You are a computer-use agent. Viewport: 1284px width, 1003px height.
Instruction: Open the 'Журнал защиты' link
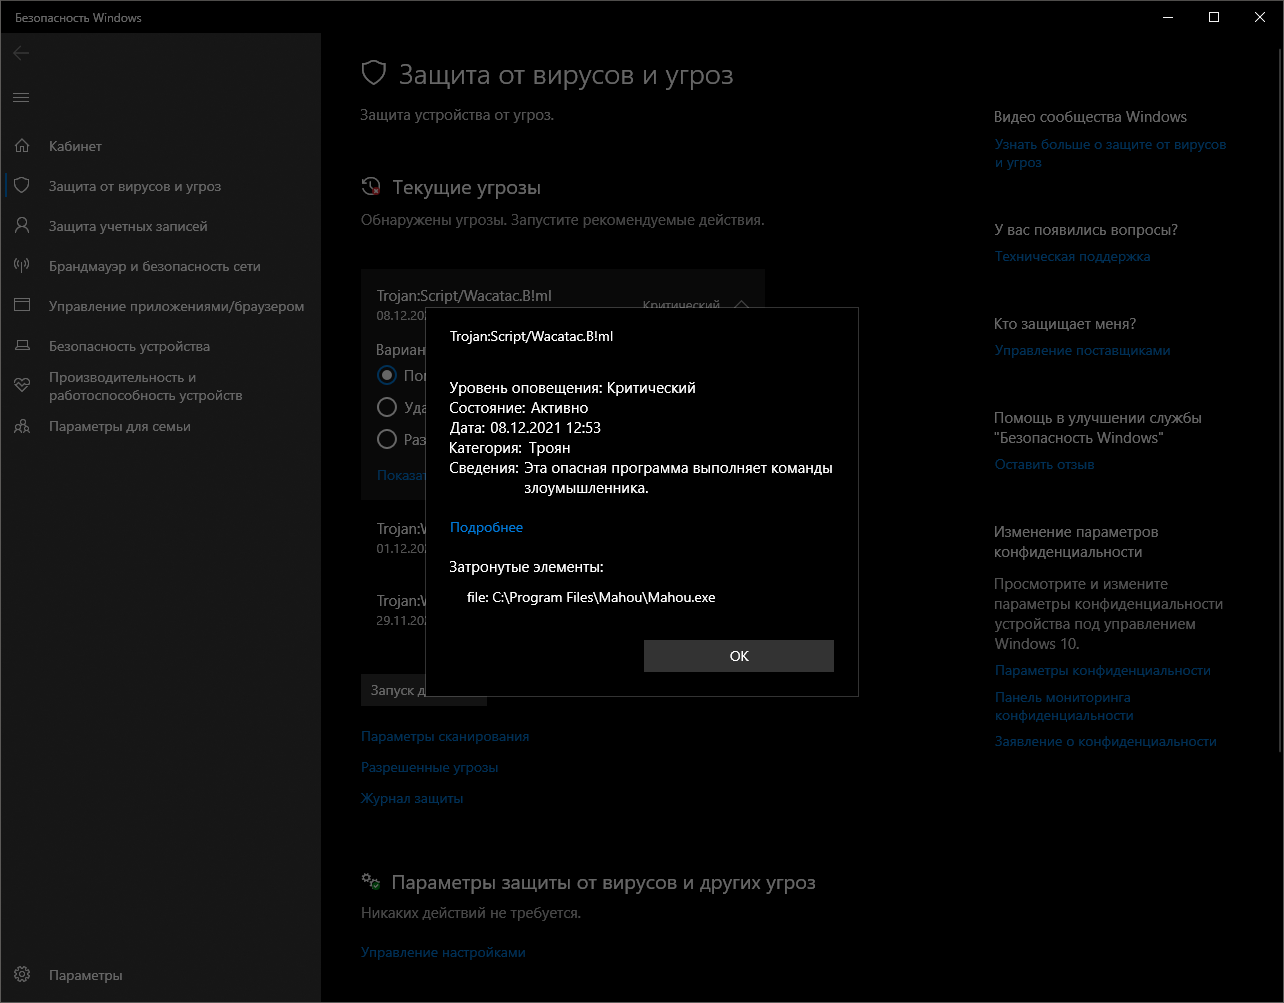tap(412, 798)
